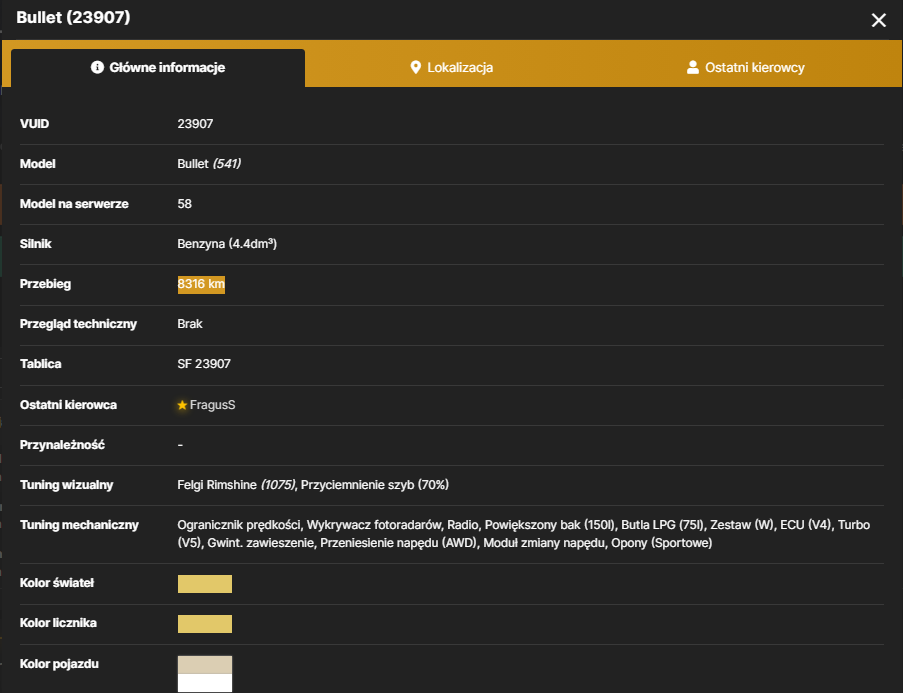Click the Tablica label
This screenshot has width=903, height=693.
tap(40, 364)
